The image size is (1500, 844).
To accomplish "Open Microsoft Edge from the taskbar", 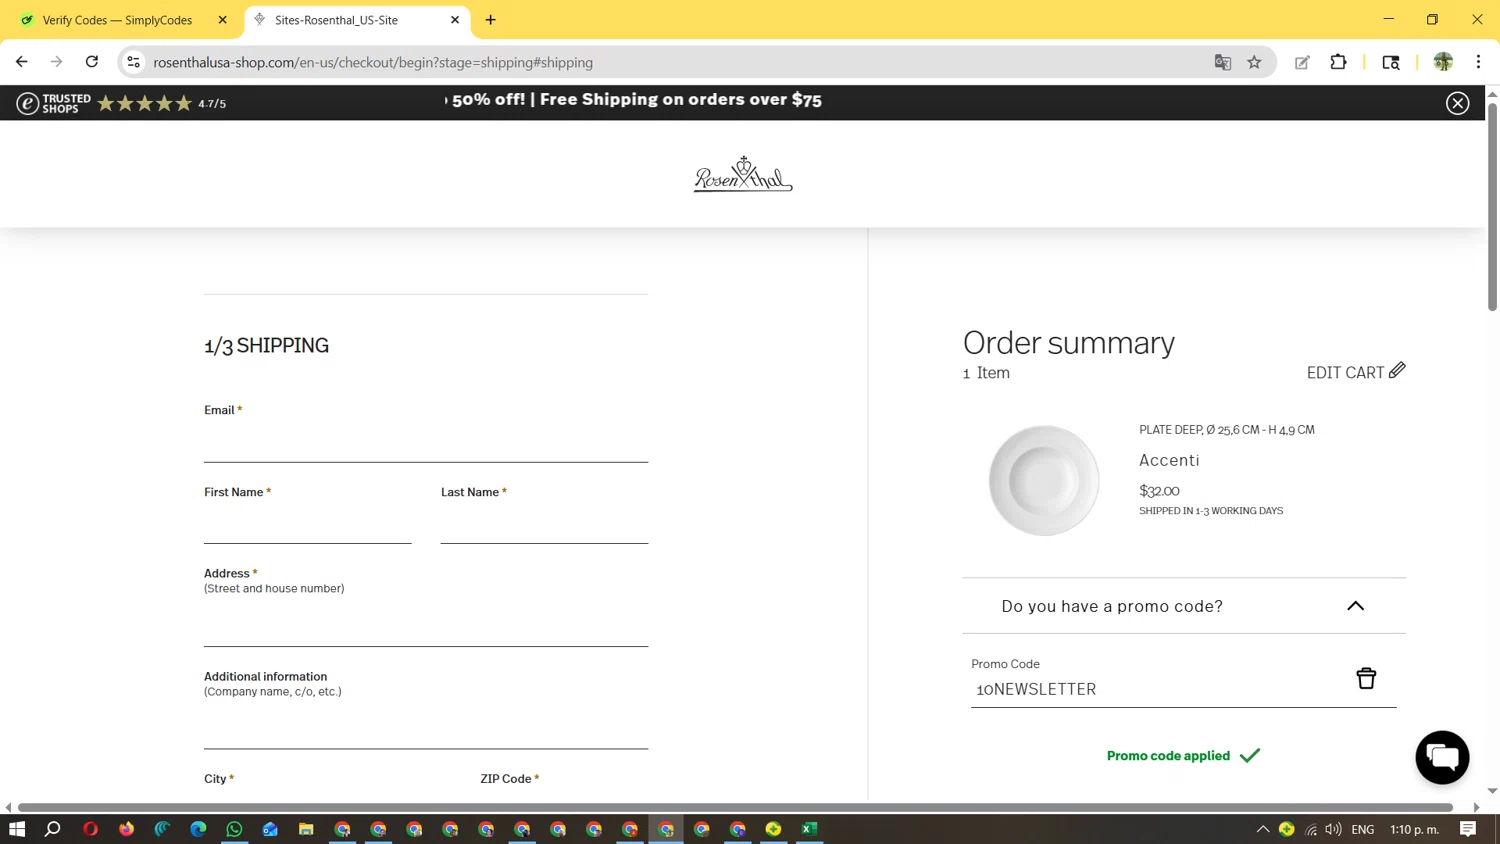I will (198, 829).
